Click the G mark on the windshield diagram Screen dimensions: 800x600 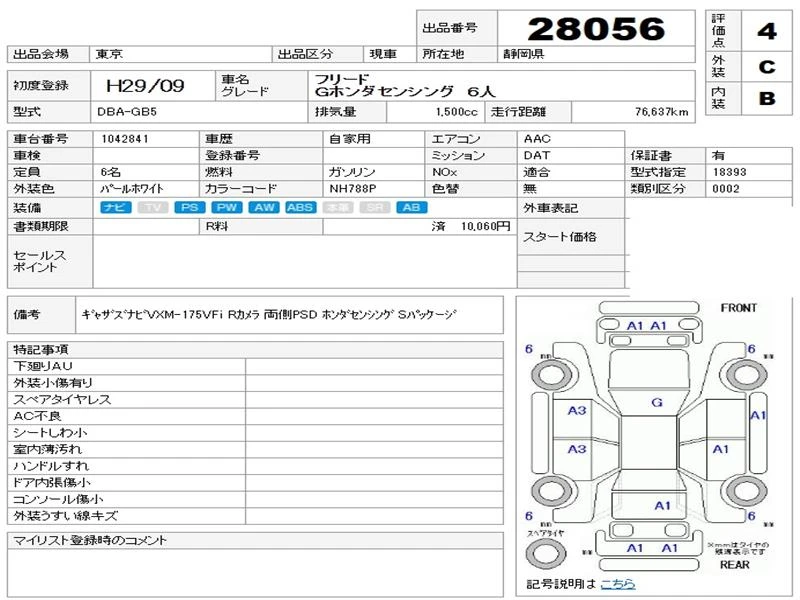tap(657, 403)
